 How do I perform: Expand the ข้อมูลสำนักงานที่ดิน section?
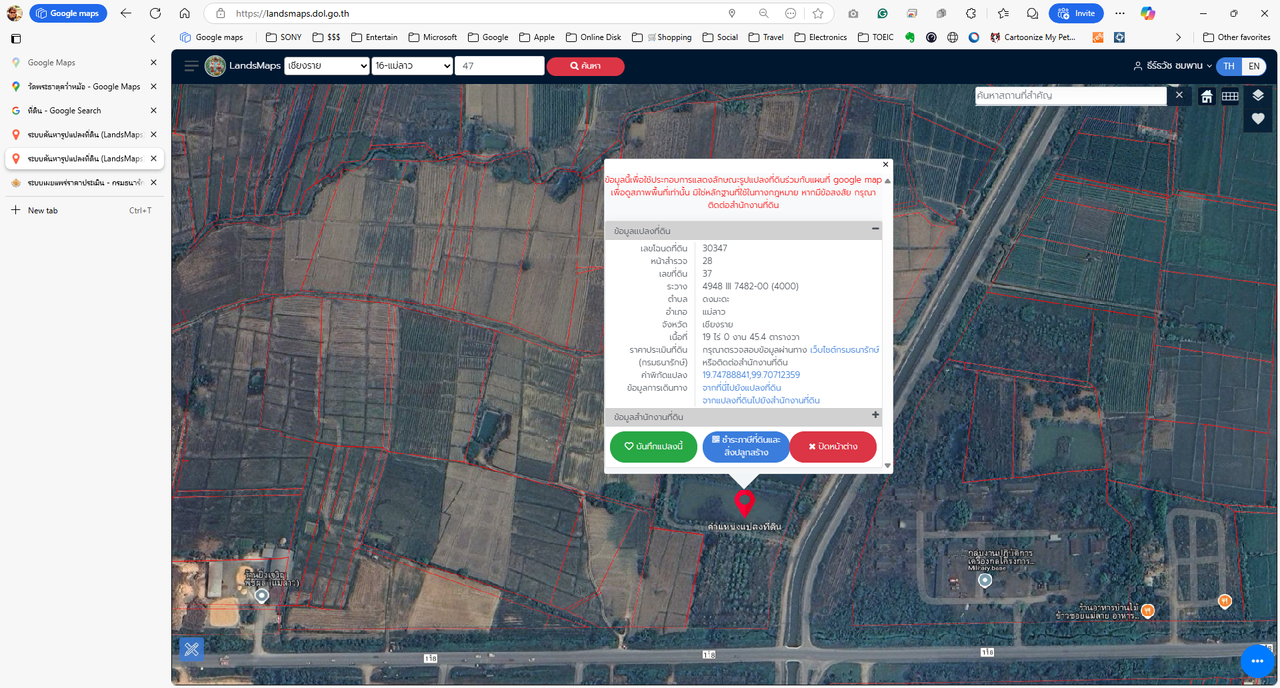pyautogui.click(x=875, y=415)
